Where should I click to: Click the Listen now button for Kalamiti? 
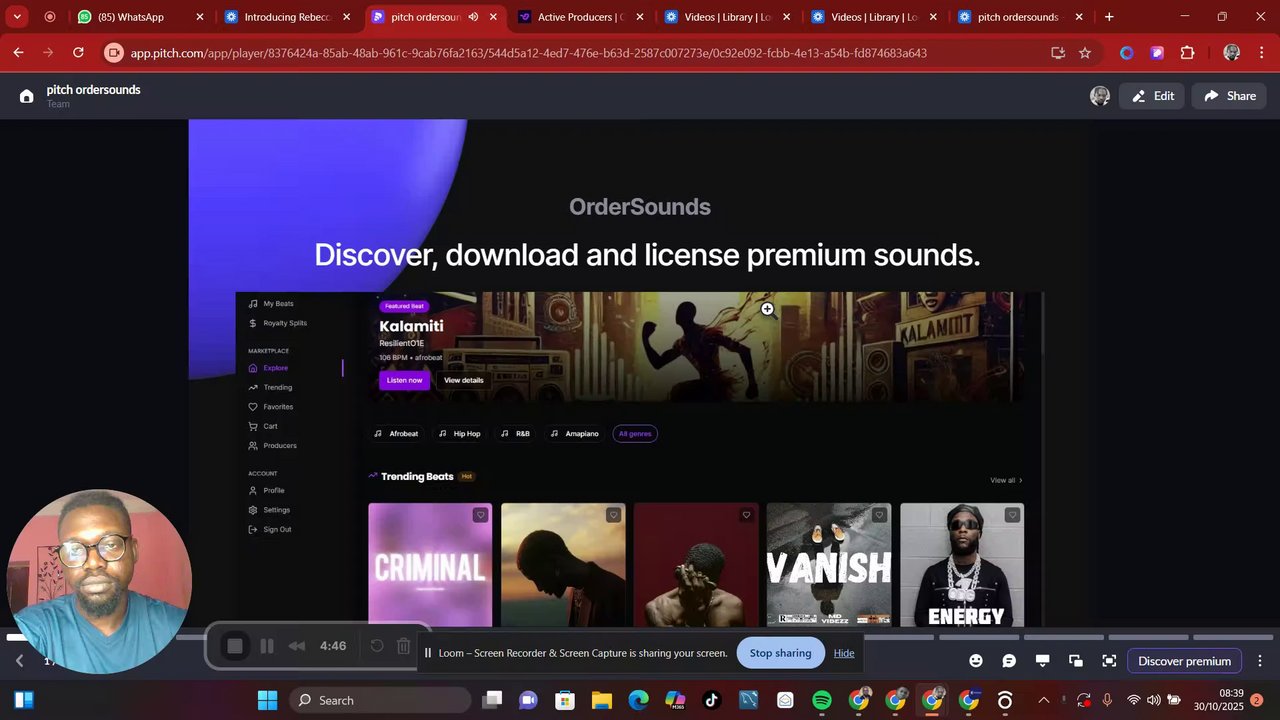404,380
